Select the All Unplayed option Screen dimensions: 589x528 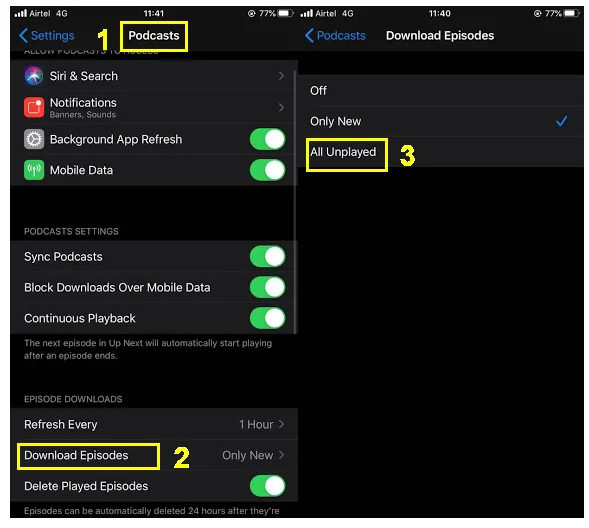441,152
